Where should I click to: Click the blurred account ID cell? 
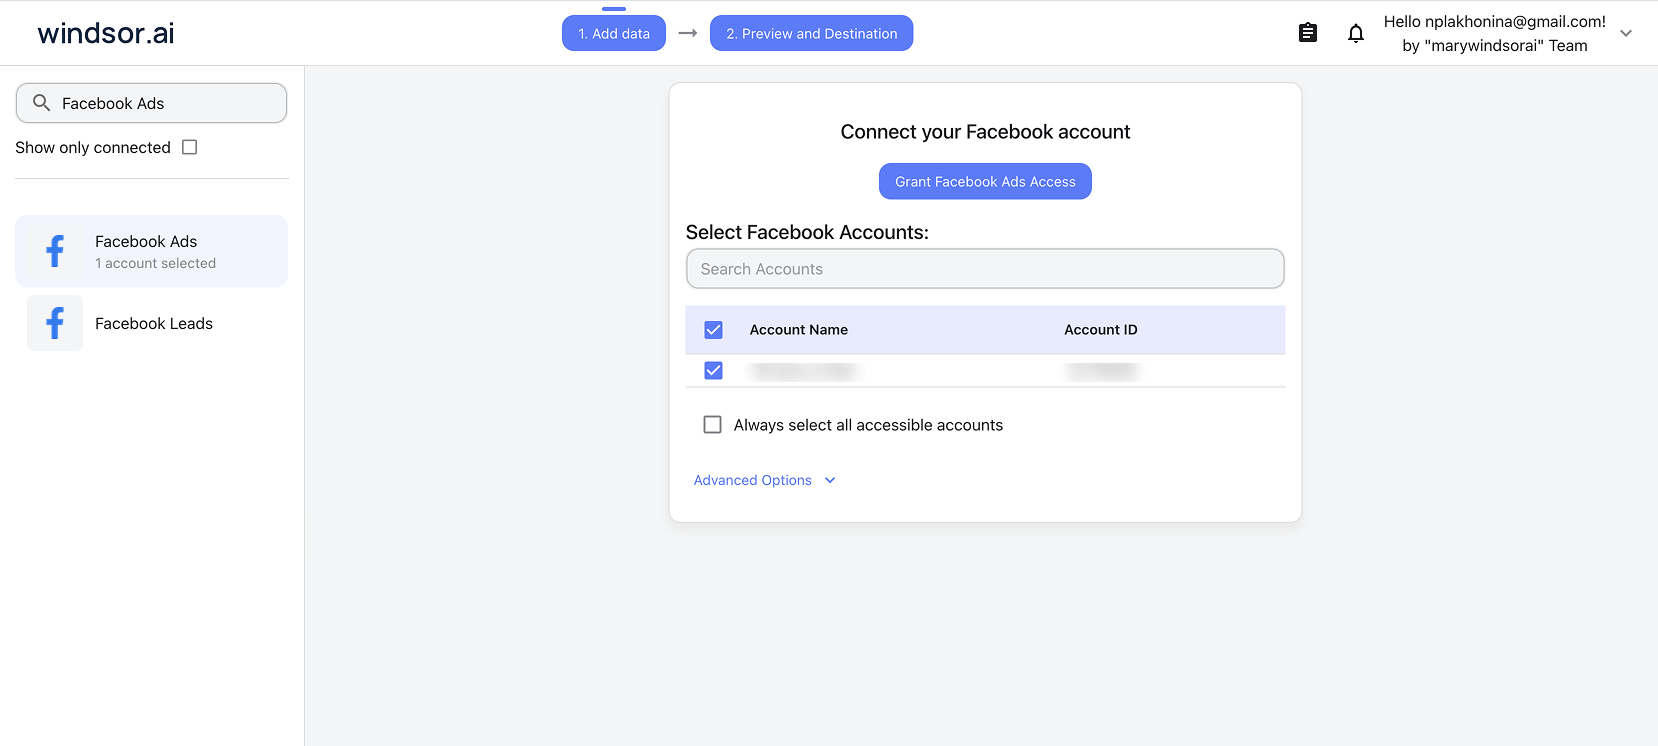pos(1103,371)
